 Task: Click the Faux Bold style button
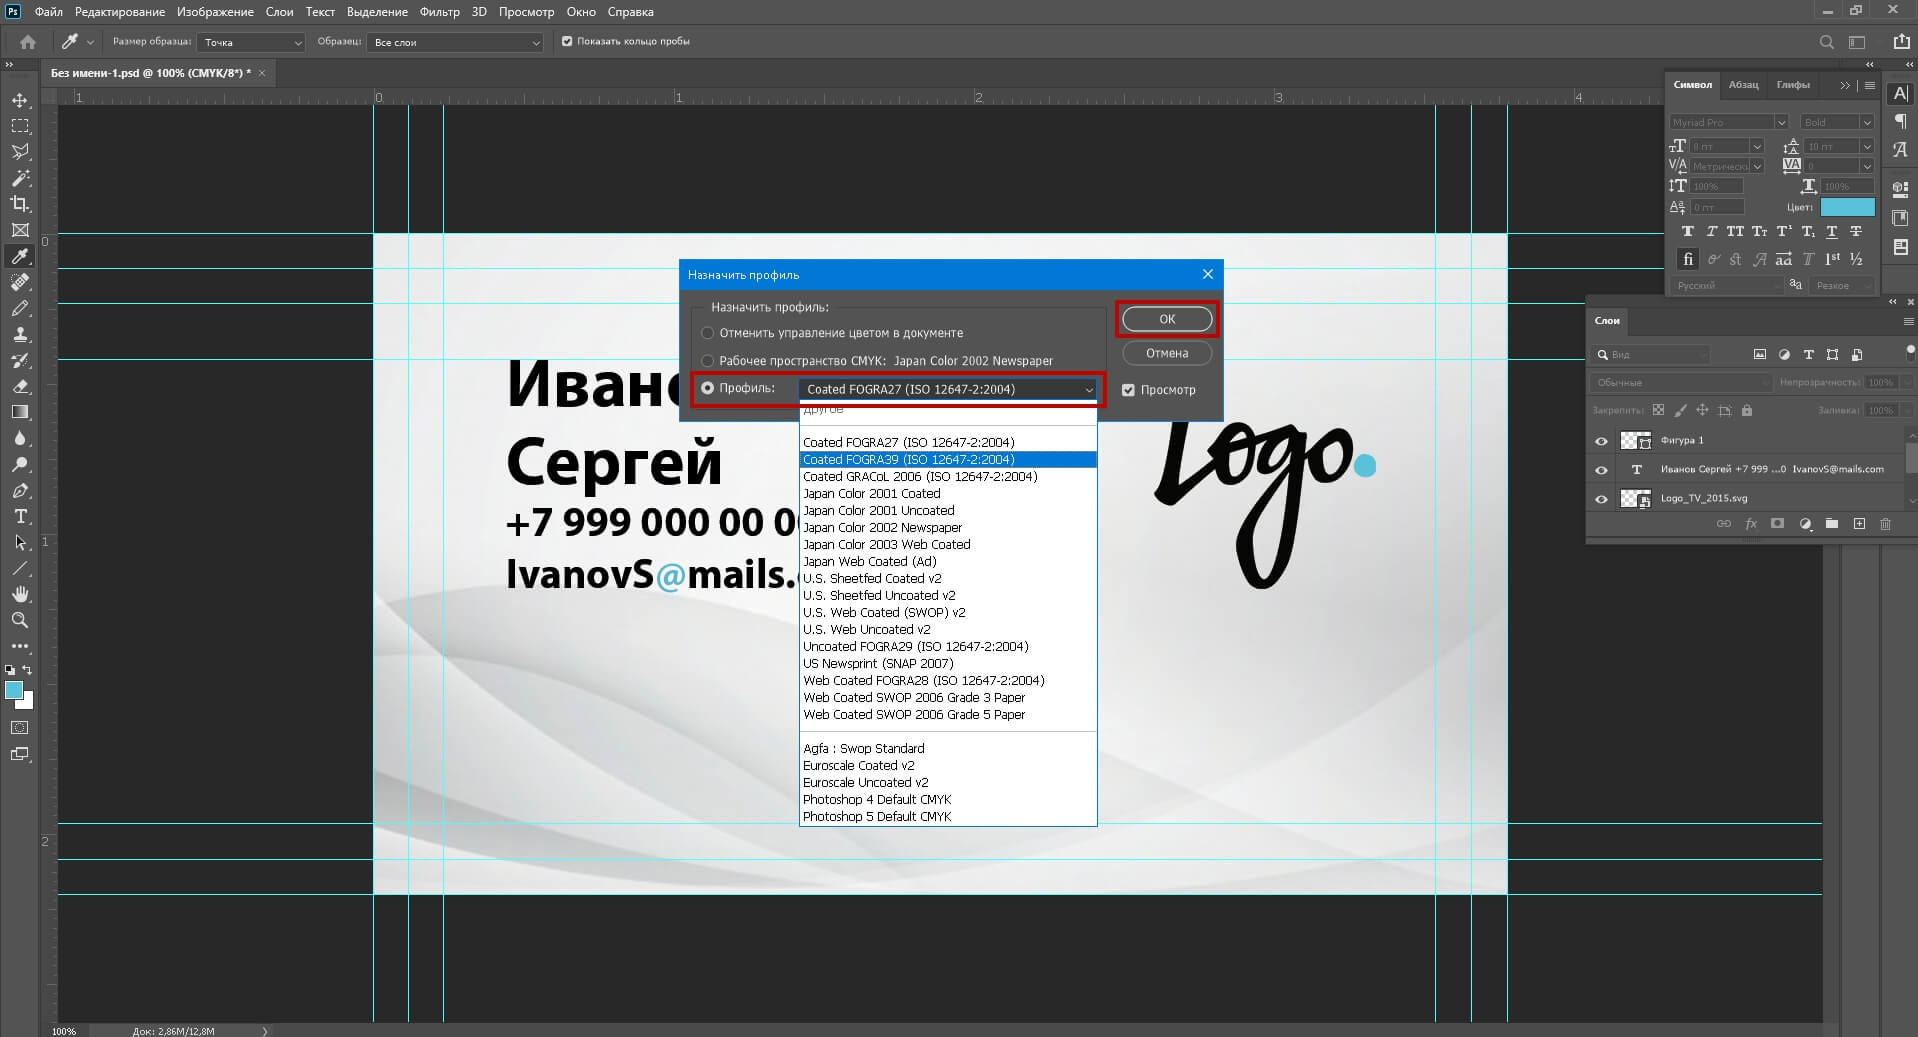pyautogui.click(x=1688, y=231)
